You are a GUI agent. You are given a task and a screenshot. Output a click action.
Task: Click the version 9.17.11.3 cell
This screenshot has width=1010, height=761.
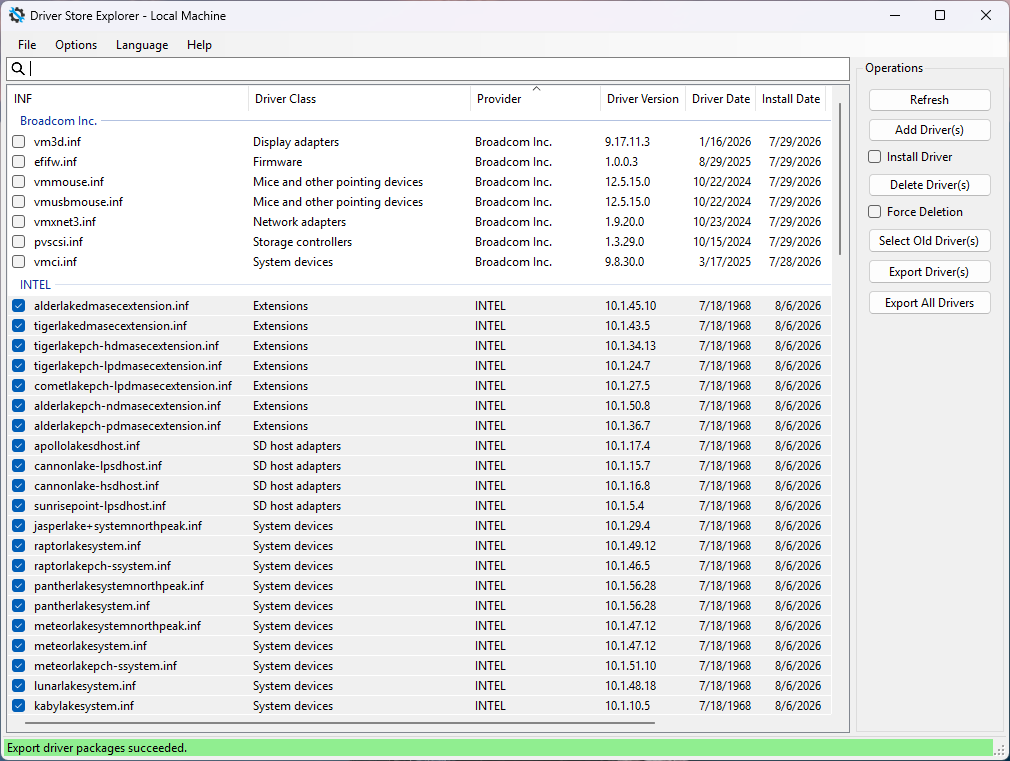(x=627, y=142)
